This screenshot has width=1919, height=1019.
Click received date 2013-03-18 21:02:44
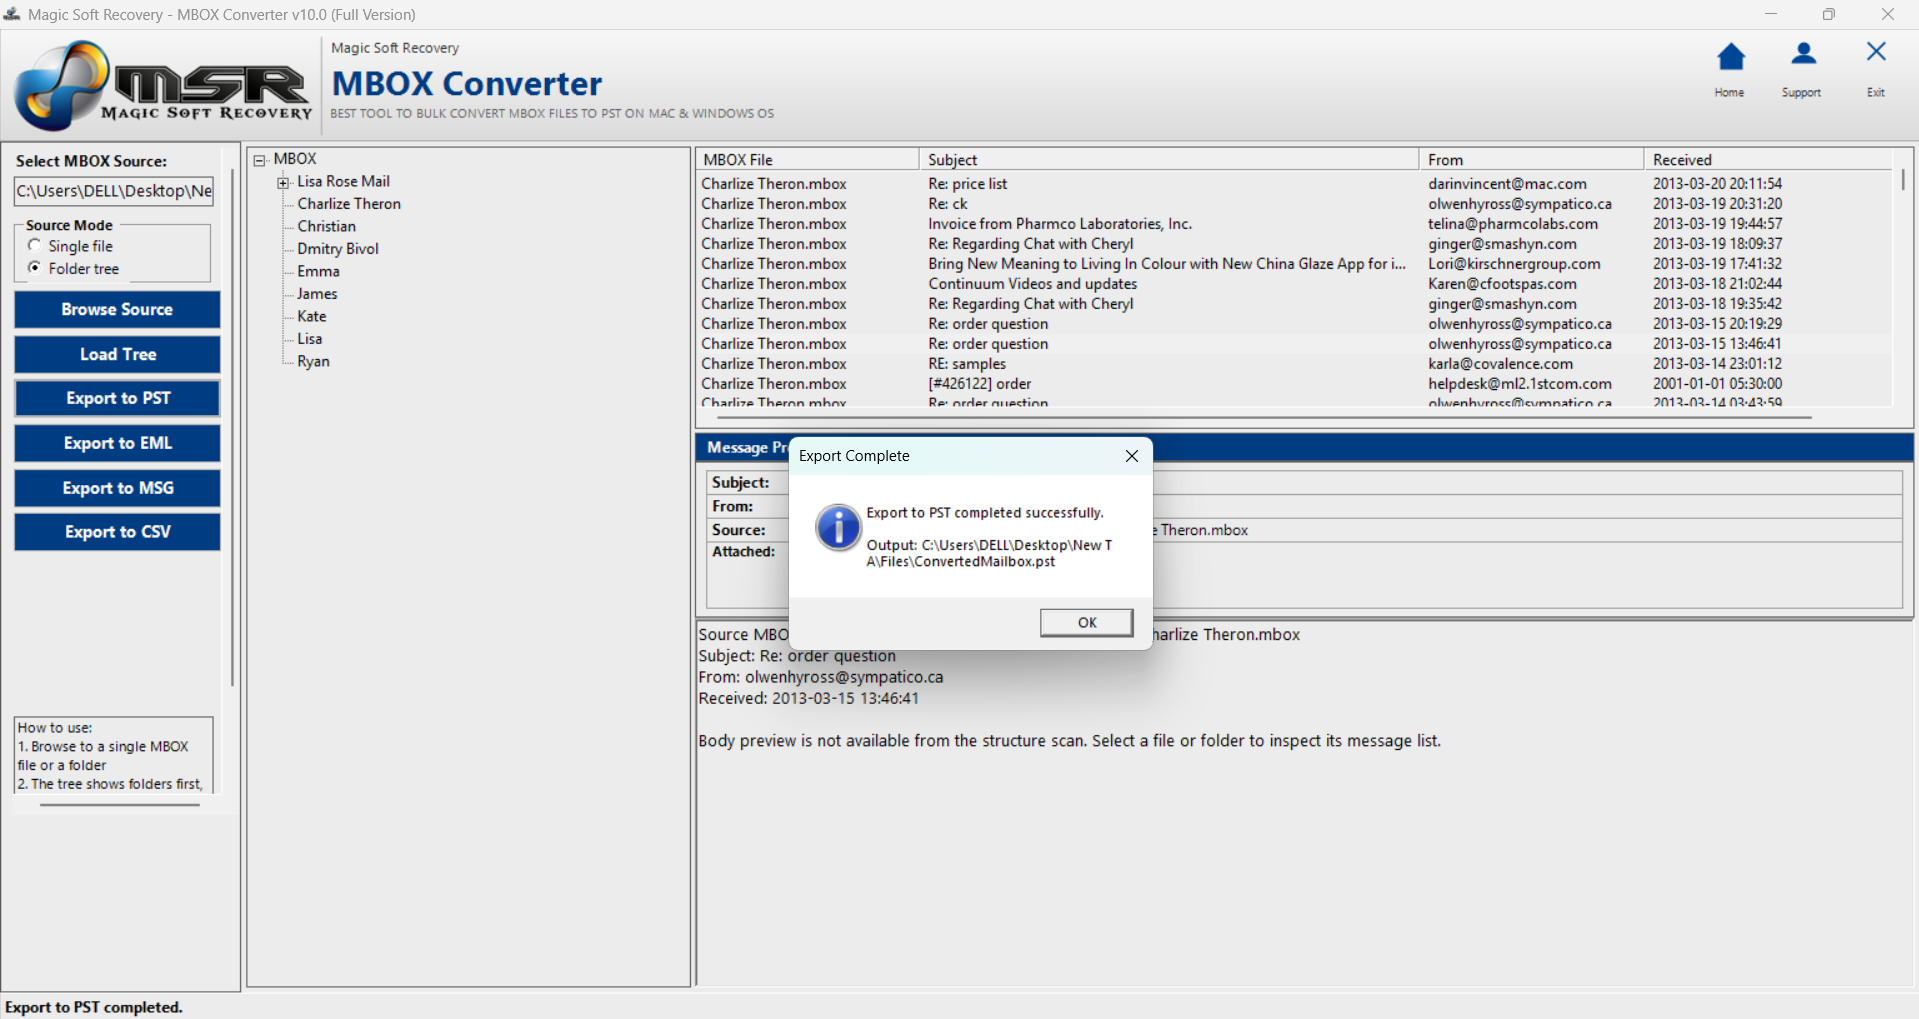coord(1717,284)
